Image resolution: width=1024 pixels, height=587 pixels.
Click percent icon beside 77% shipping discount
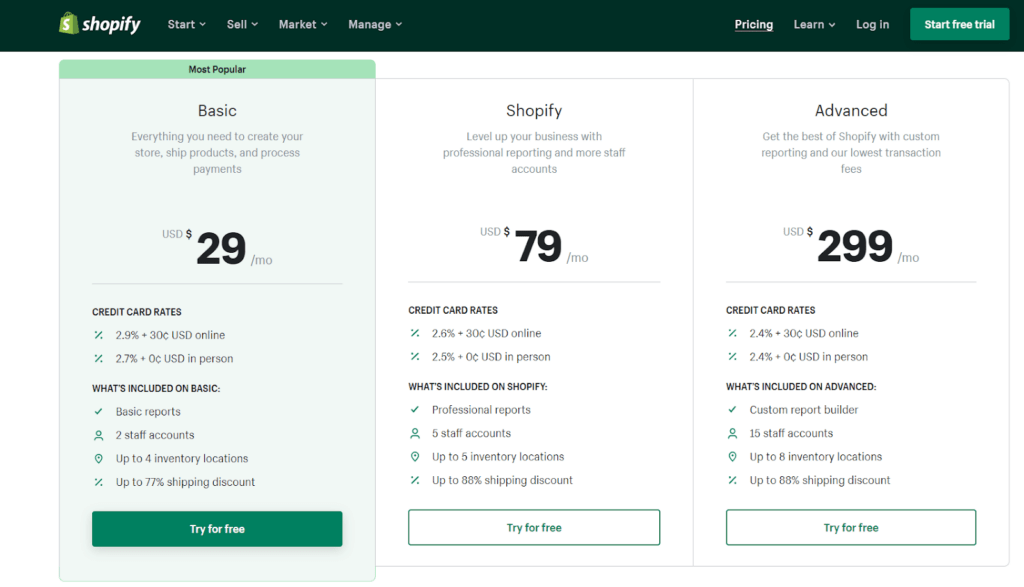point(99,482)
